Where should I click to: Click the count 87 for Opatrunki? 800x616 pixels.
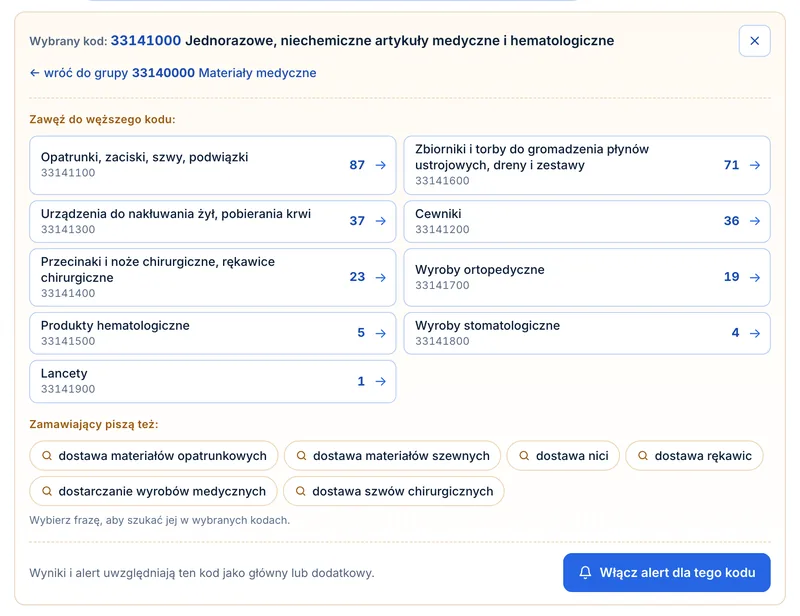click(x=357, y=165)
